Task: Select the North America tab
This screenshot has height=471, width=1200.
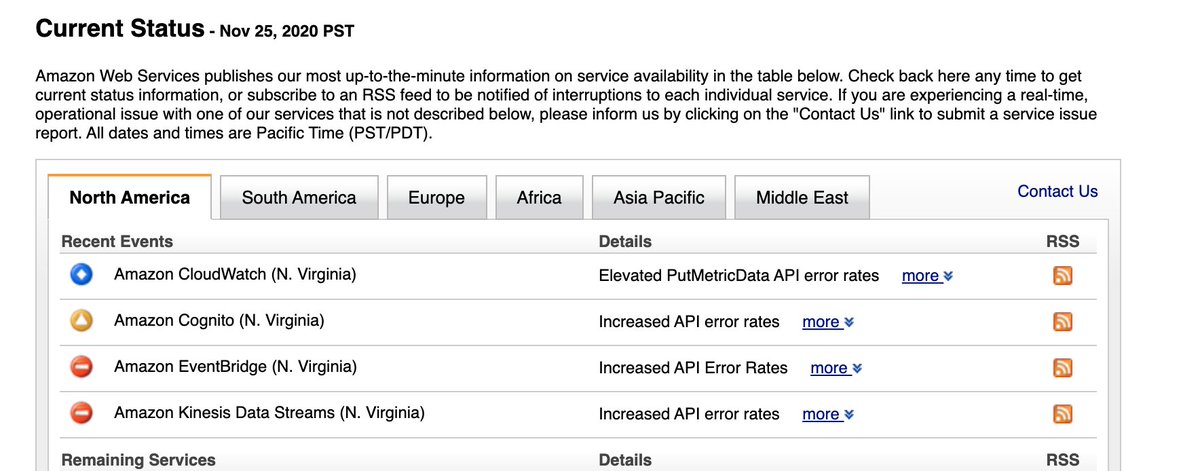Action: 130,197
